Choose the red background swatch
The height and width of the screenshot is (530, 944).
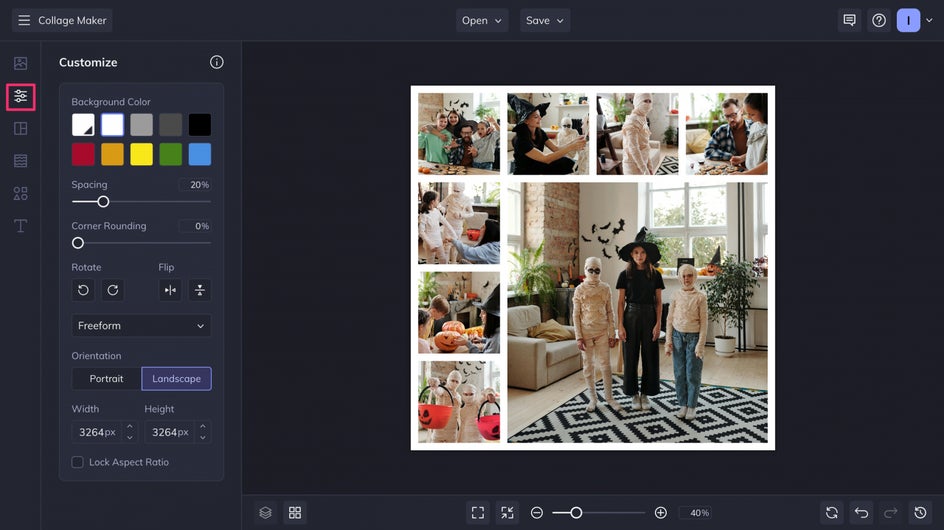click(83, 154)
